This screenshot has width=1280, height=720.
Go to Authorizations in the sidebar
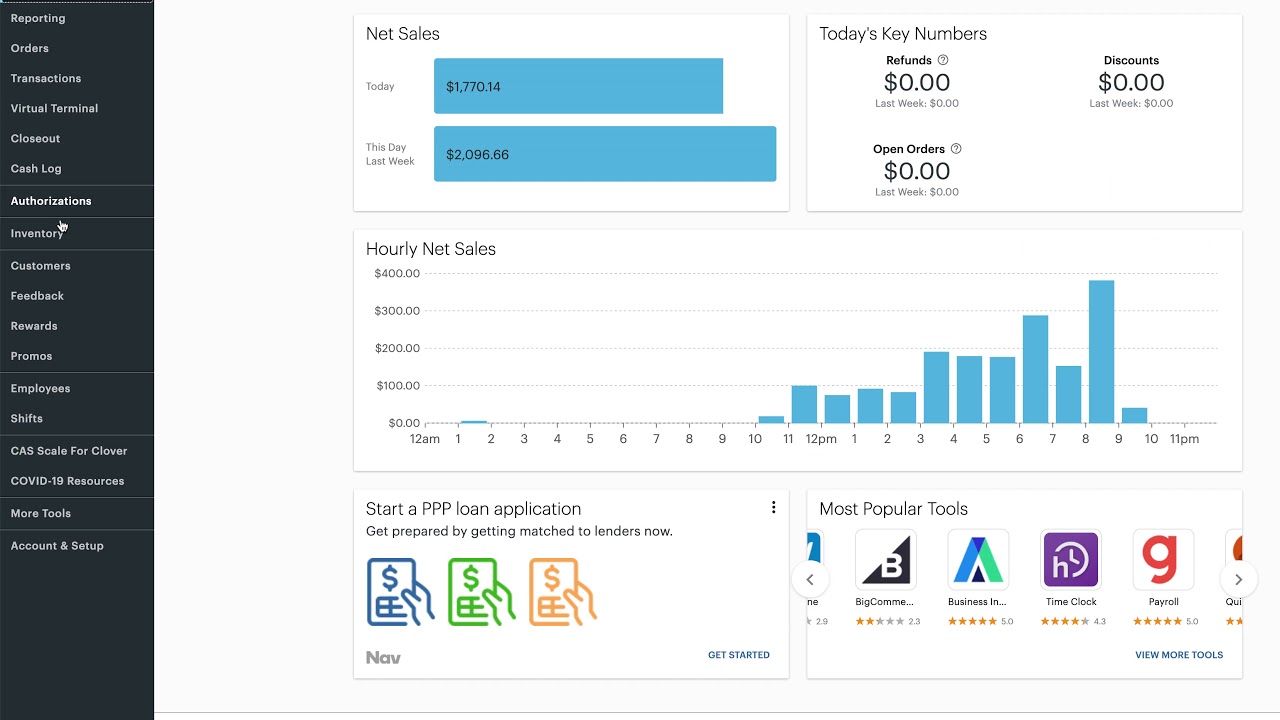point(51,201)
